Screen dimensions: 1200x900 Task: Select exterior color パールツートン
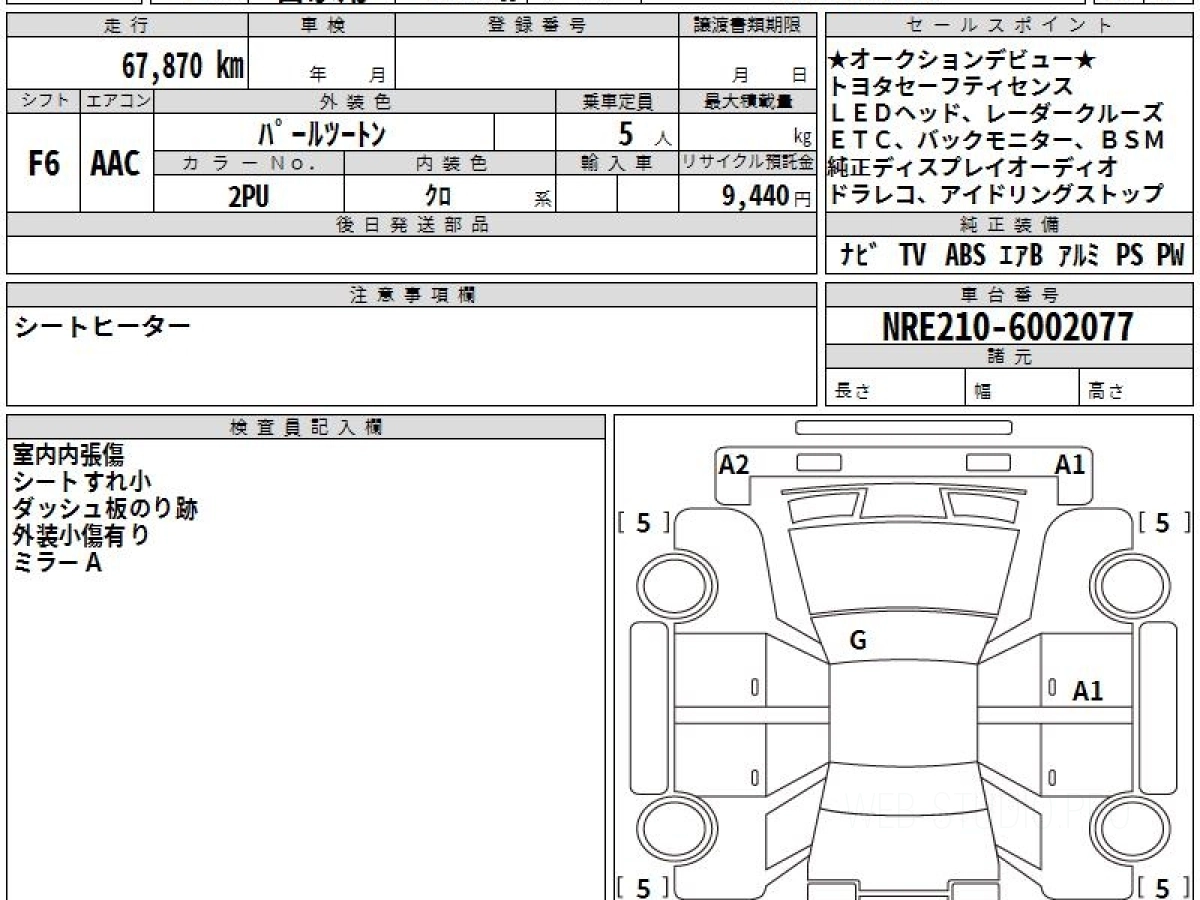322,133
